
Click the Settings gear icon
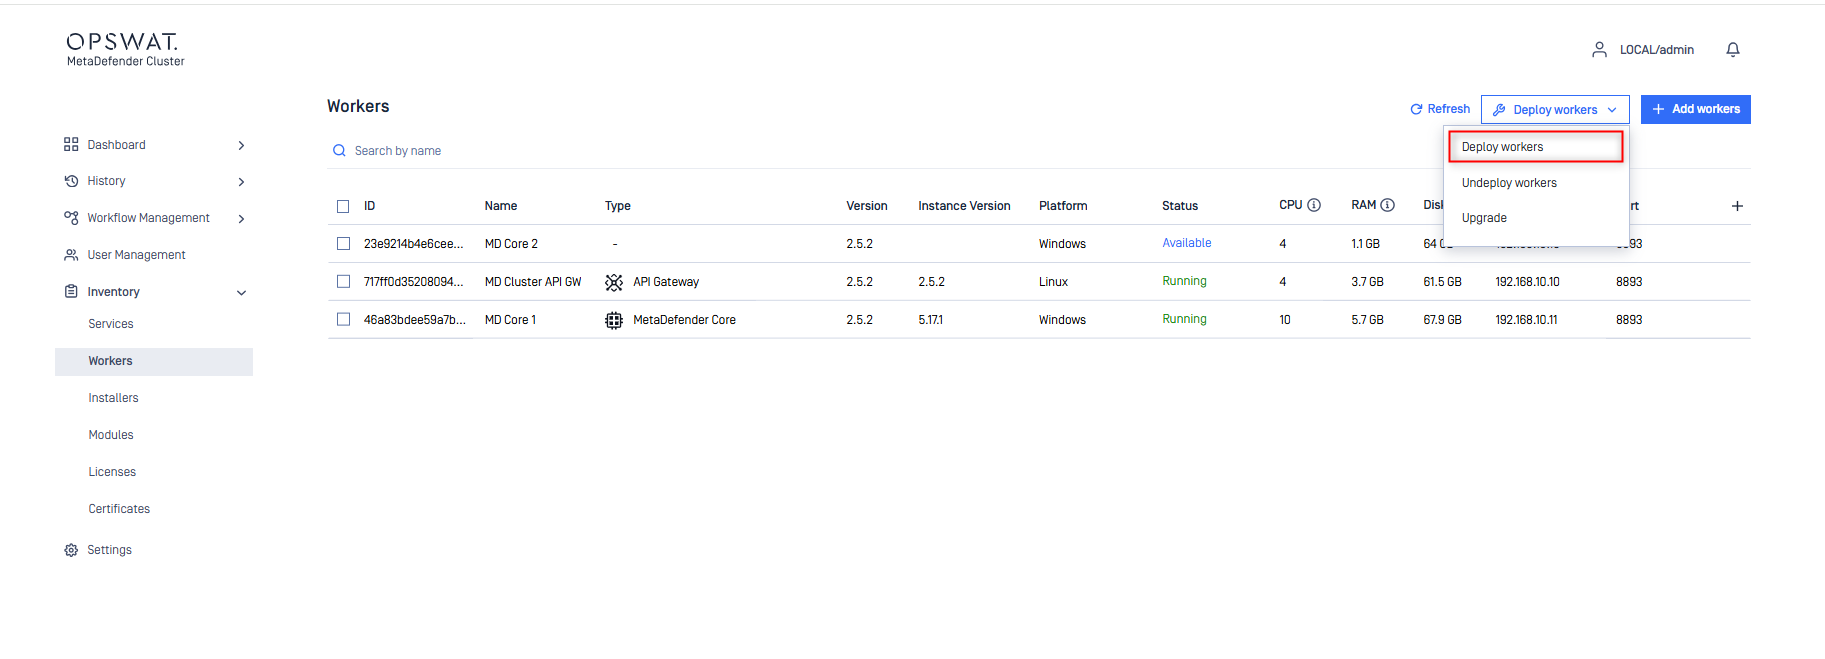[x=71, y=550]
